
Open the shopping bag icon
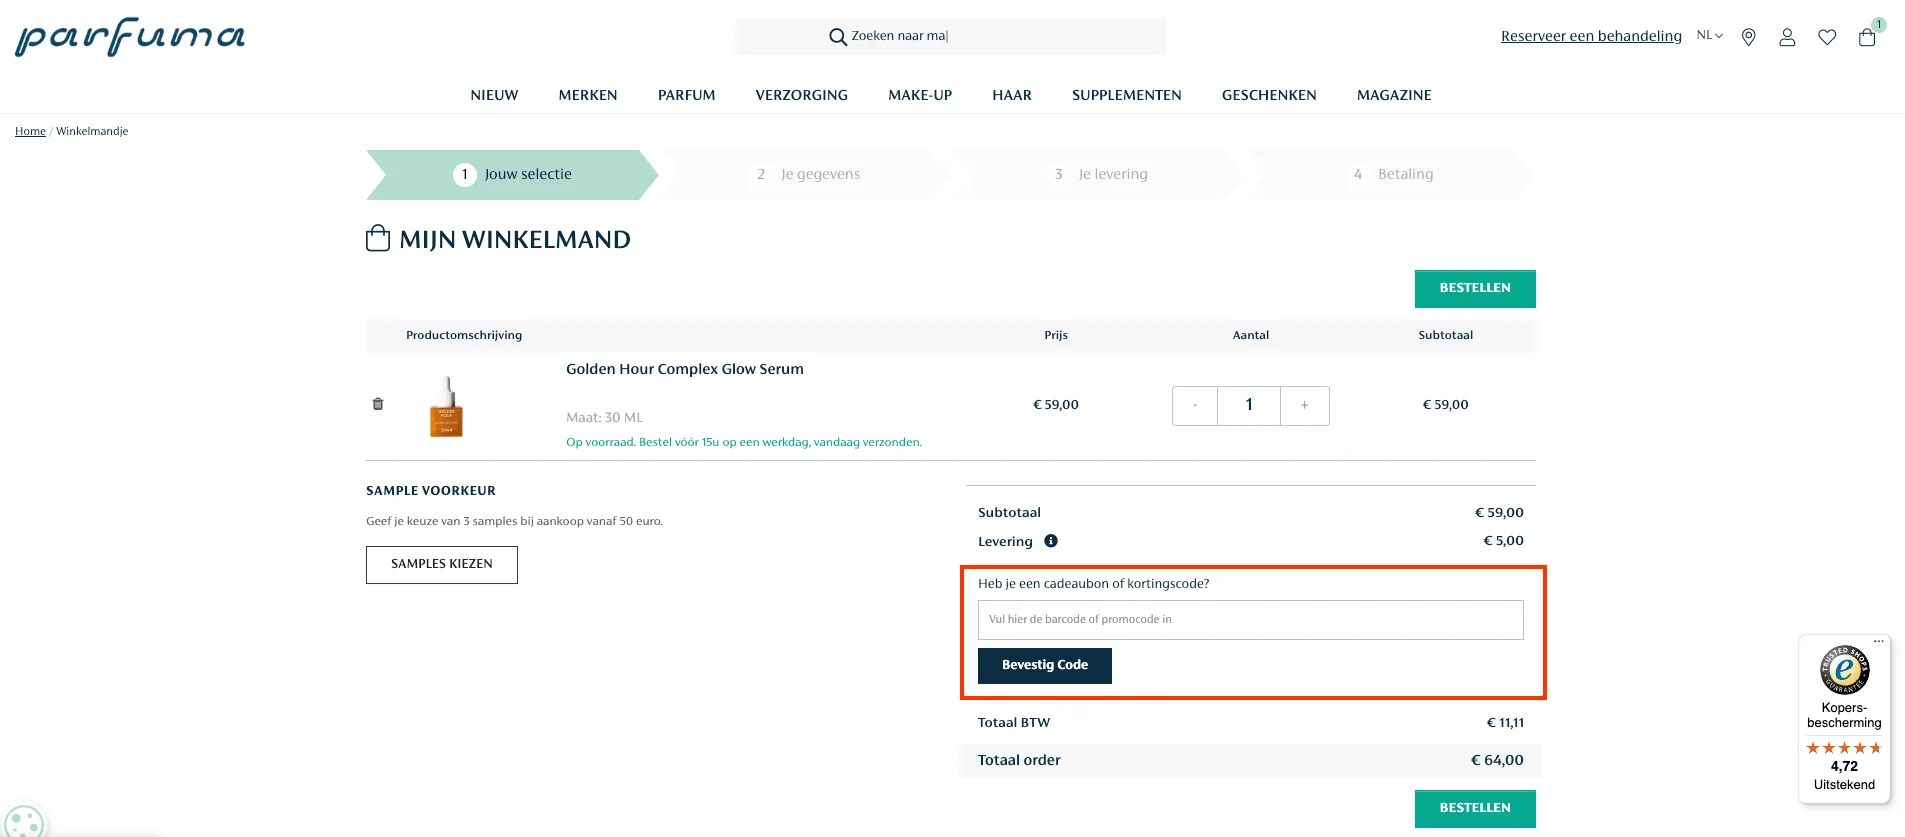click(x=1867, y=37)
